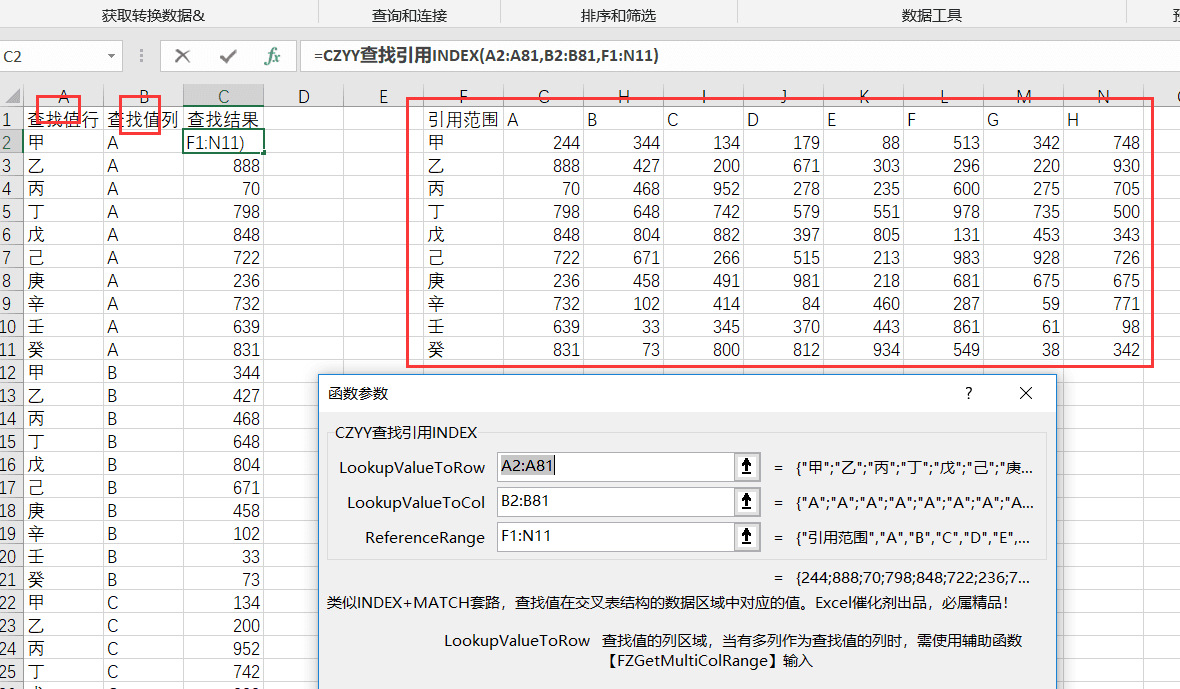1180x689 pixels.
Task: Open Insert Function fx icon
Action: click(272, 56)
